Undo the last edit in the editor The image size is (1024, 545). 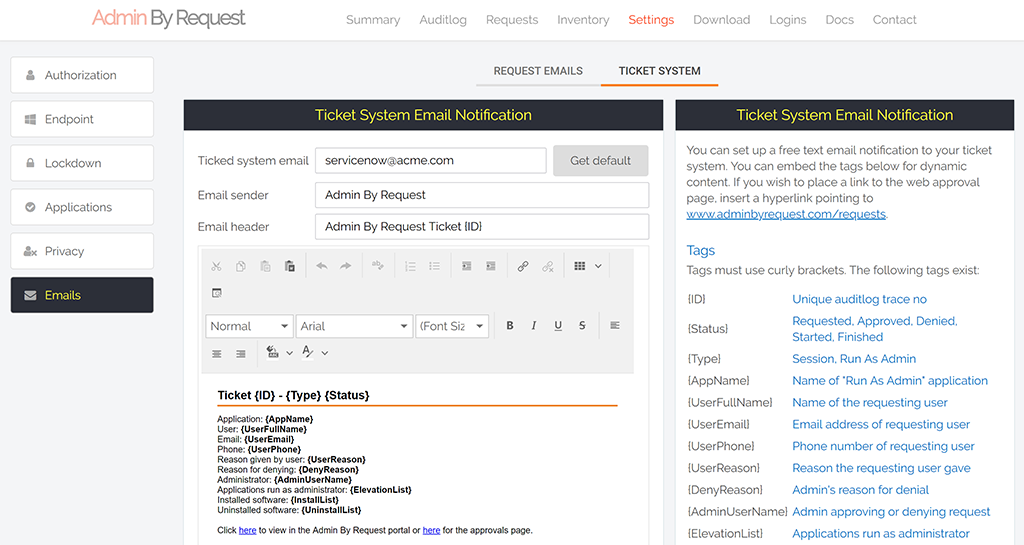(x=321, y=266)
